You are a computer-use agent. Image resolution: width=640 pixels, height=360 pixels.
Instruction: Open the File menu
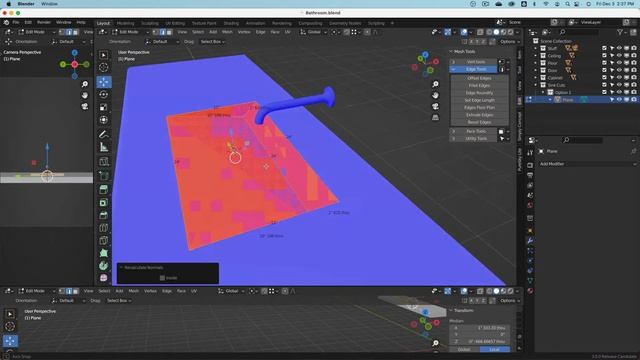pos(16,22)
